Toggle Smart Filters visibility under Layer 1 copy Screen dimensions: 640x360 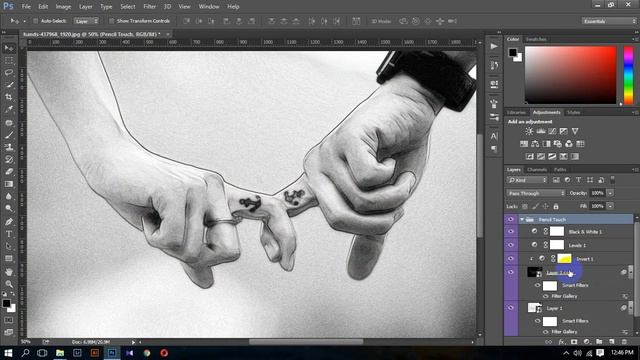(538, 285)
